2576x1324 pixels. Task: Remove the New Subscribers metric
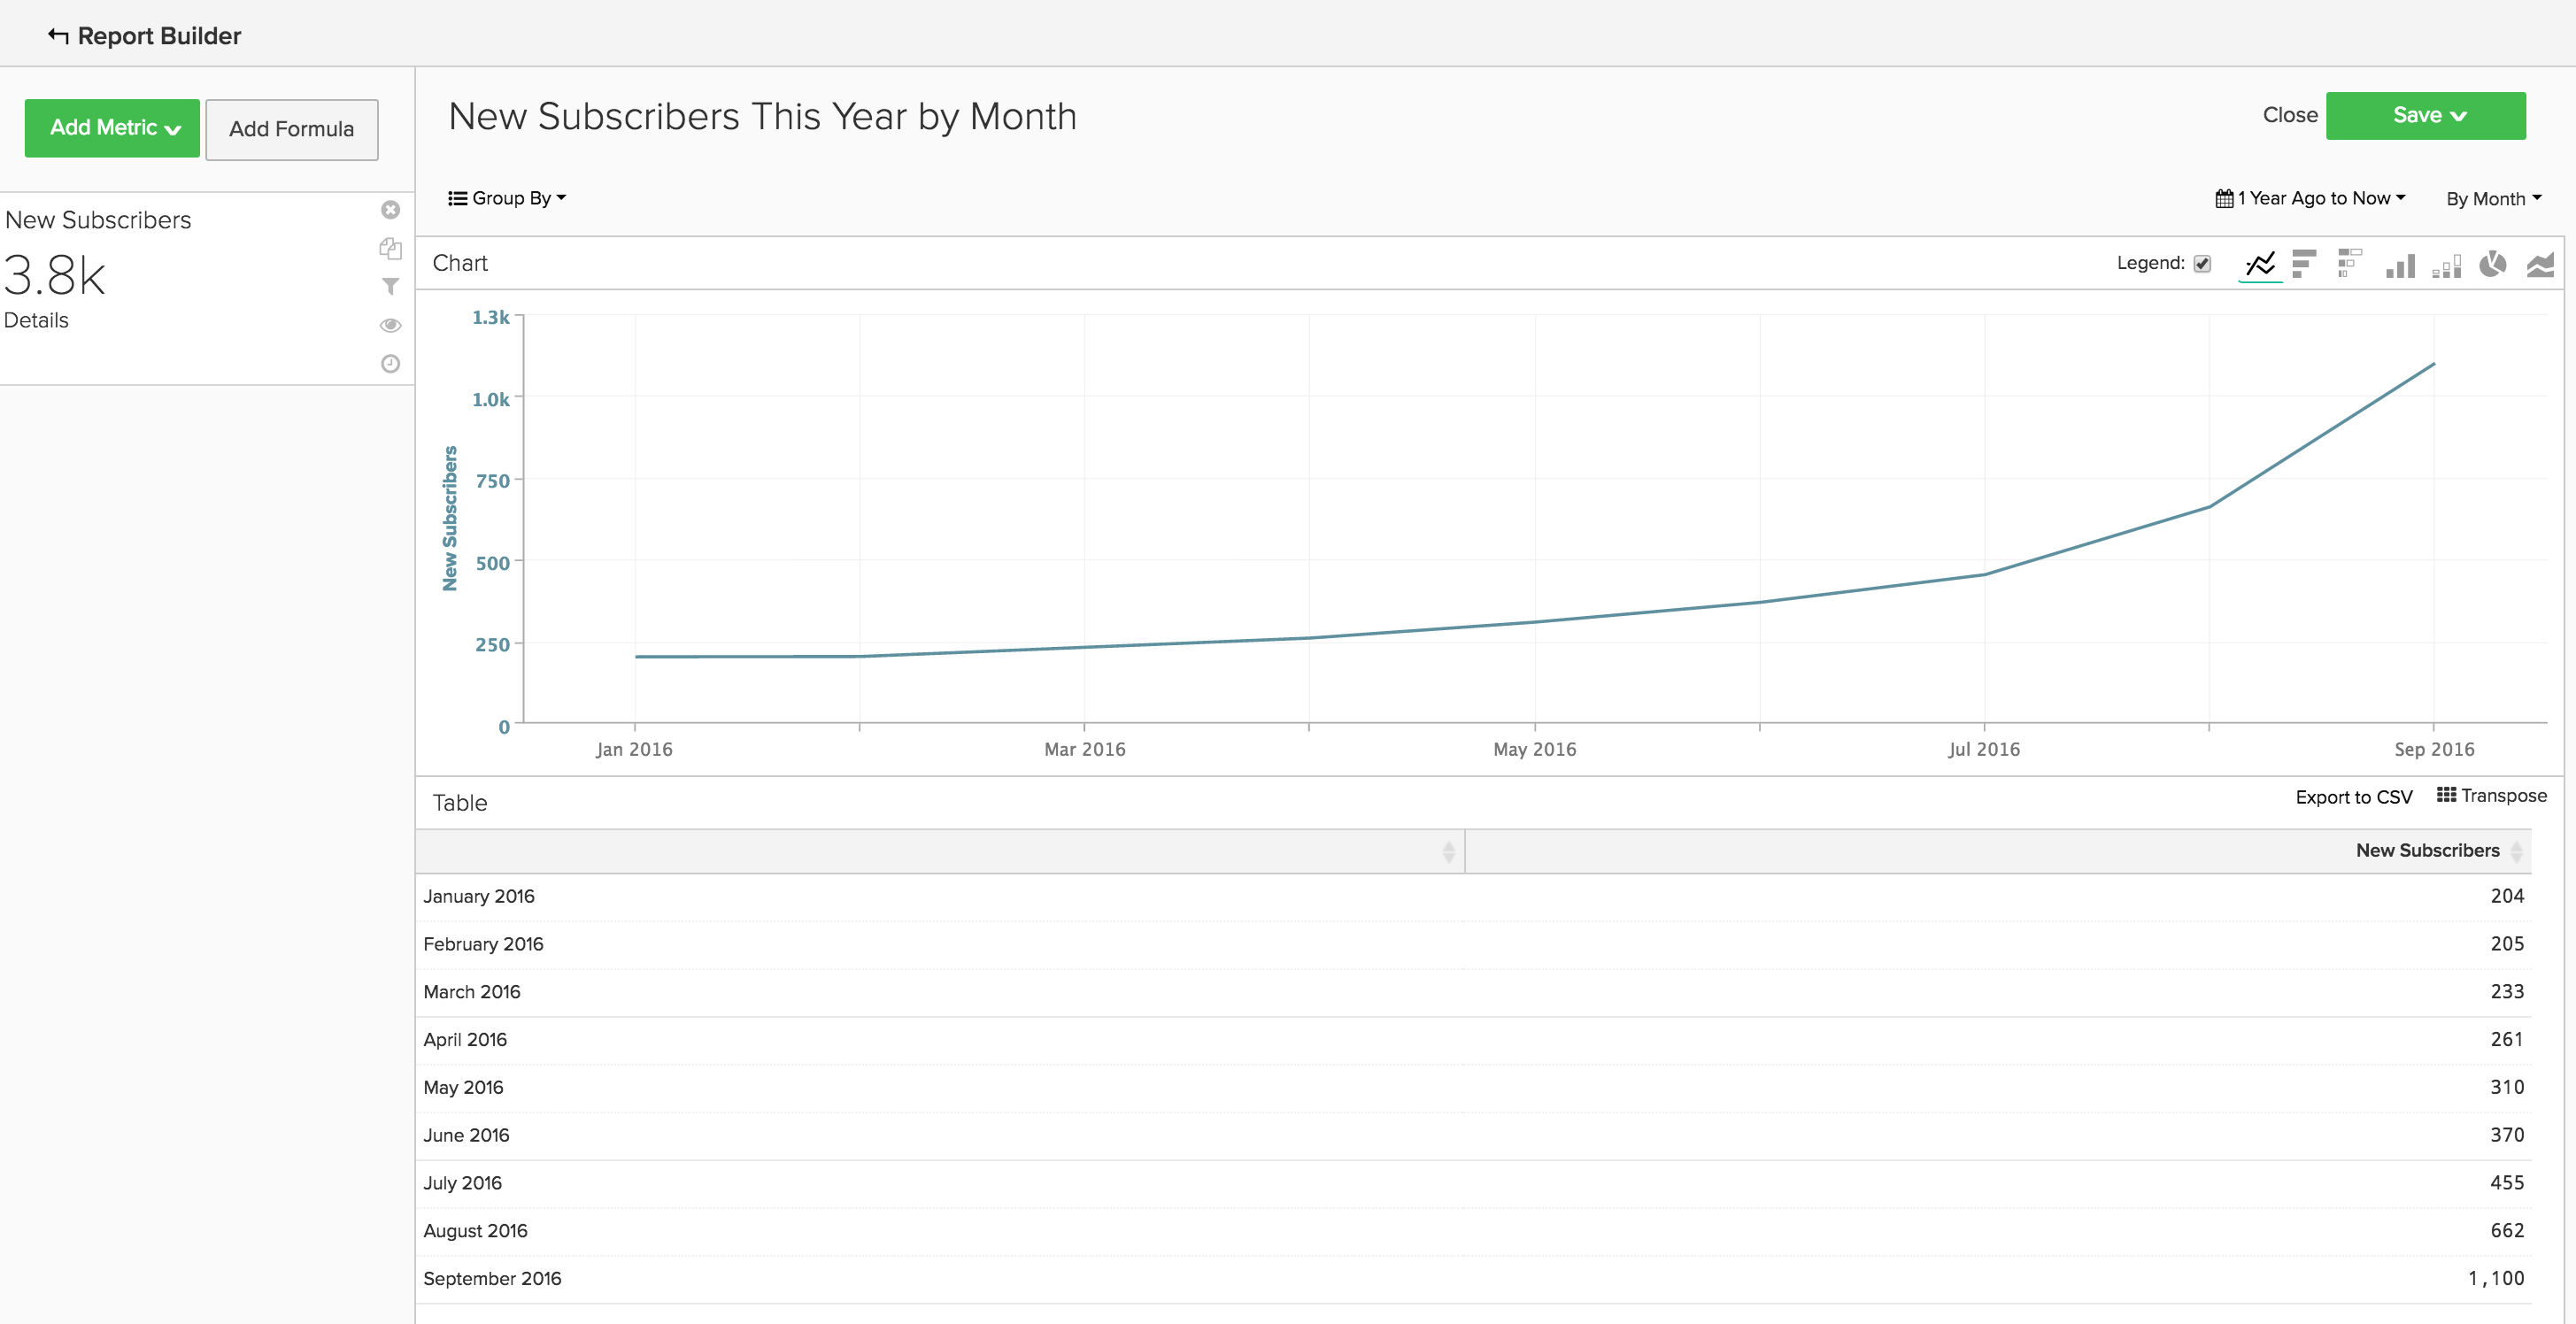pyautogui.click(x=390, y=210)
